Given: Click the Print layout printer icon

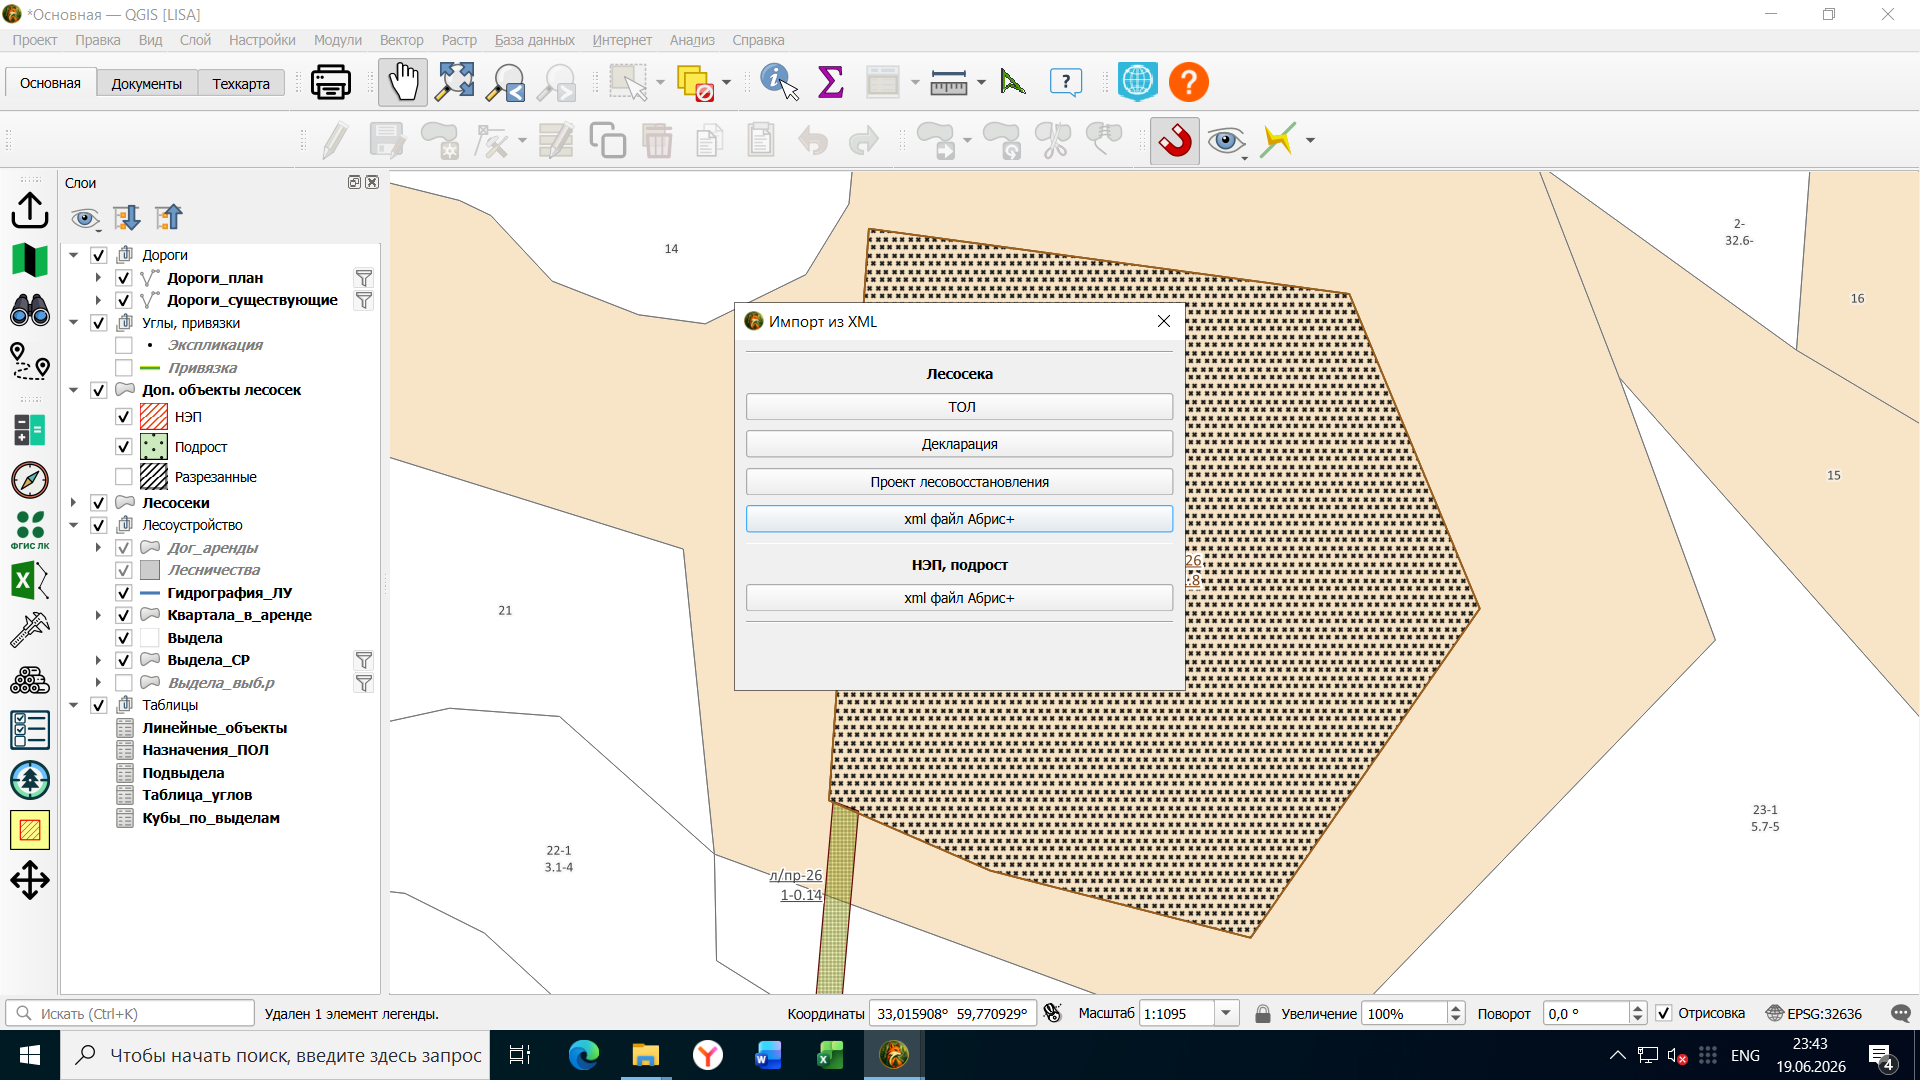Looking at the screenshot, I should point(330,83).
